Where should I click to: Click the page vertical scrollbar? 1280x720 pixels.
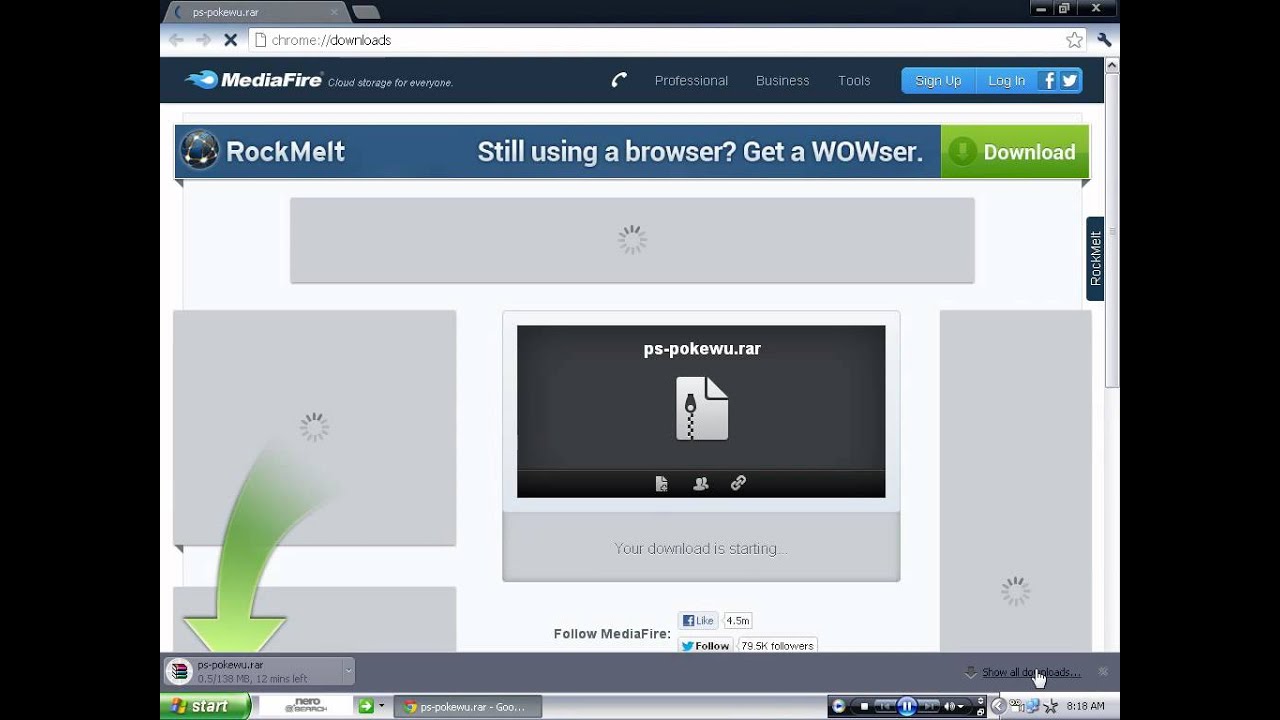1112,230
